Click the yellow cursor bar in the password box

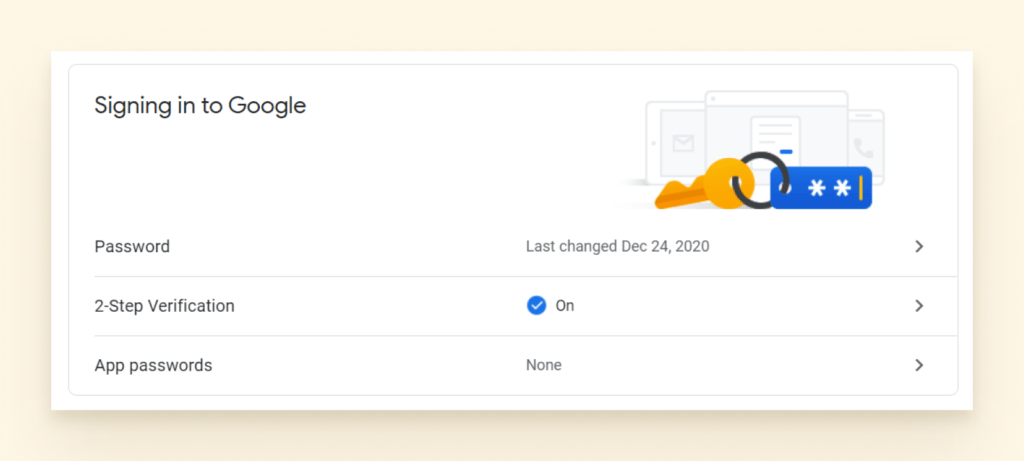coord(860,187)
